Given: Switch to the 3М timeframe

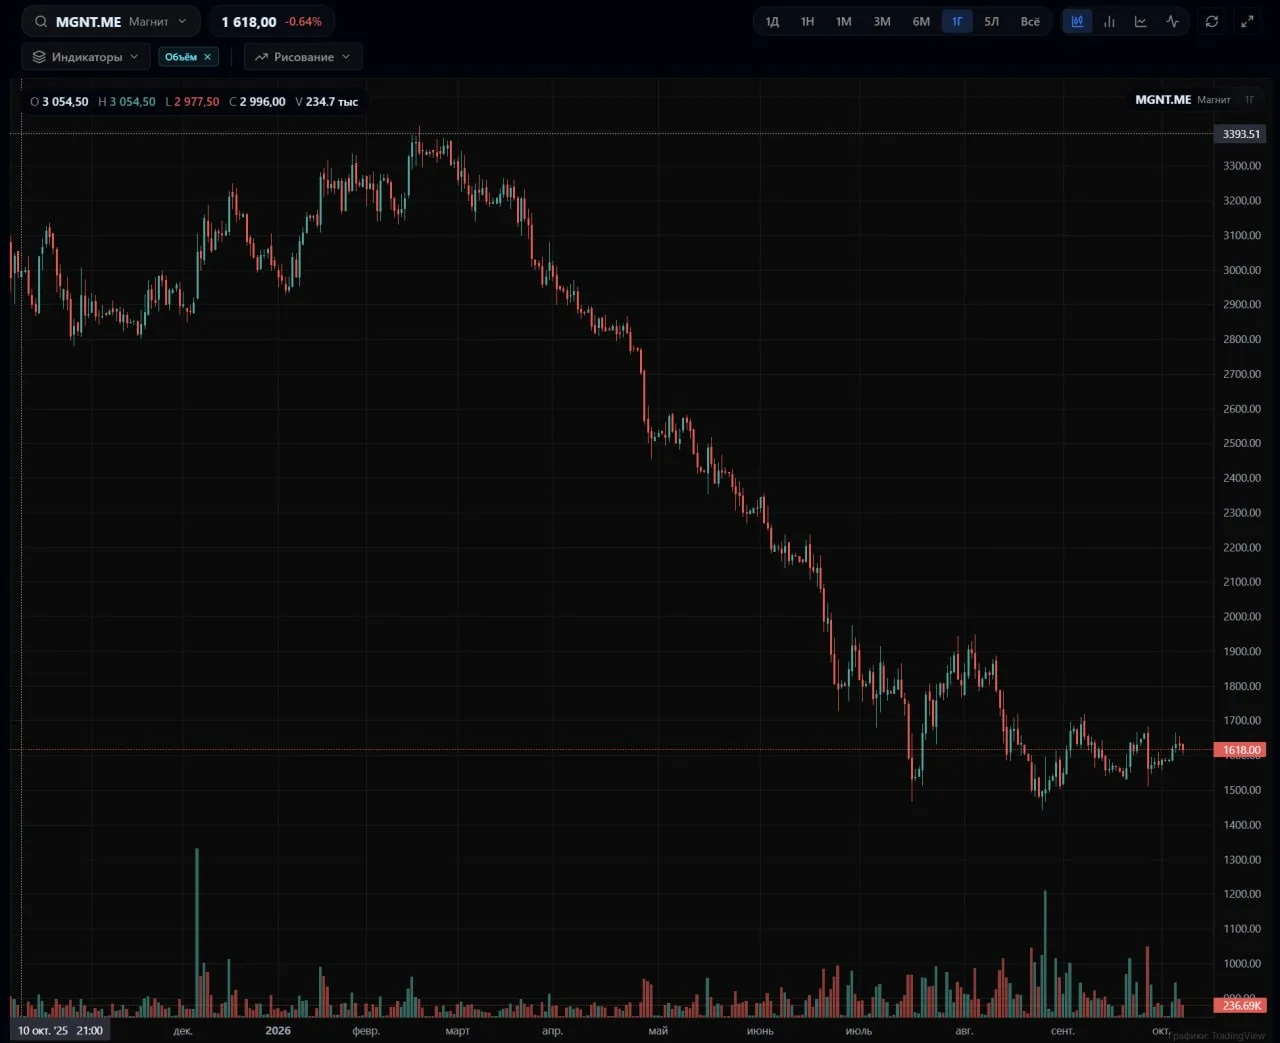Looking at the screenshot, I should pyautogui.click(x=882, y=21).
